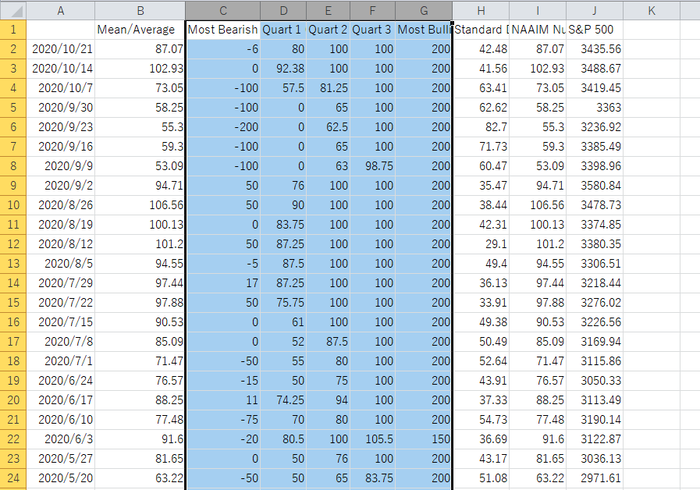Select row 1 header
The image size is (700, 490).
coord(13,29)
